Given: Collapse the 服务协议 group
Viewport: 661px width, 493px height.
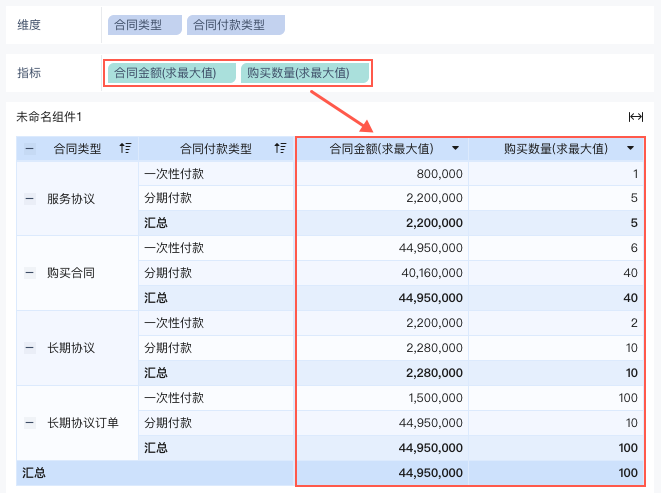Looking at the screenshot, I should [x=30, y=198].
